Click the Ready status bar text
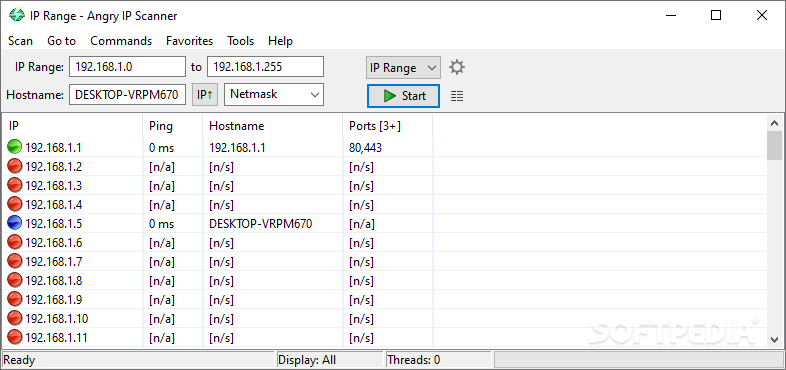This screenshot has width=786, height=370. [19, 360]
